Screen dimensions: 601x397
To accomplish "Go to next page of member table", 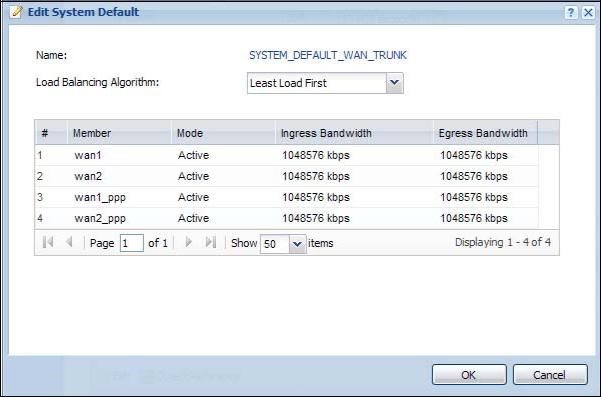I will tap(189, 242).
